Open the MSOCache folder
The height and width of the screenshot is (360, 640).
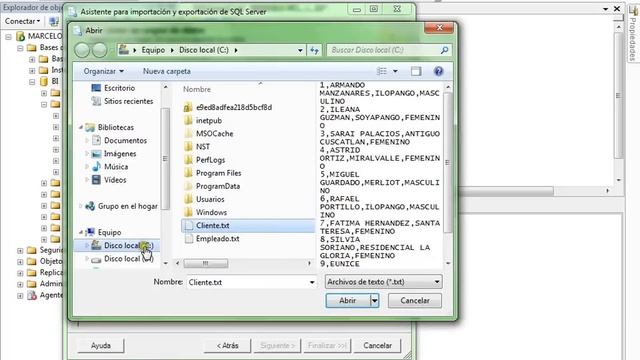[214, 134]
